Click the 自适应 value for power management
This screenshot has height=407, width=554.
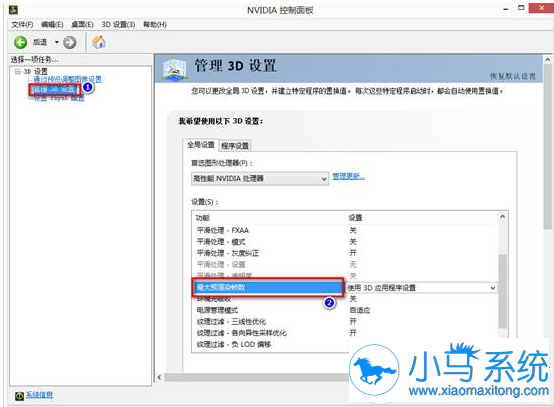(x=360, y=310)
